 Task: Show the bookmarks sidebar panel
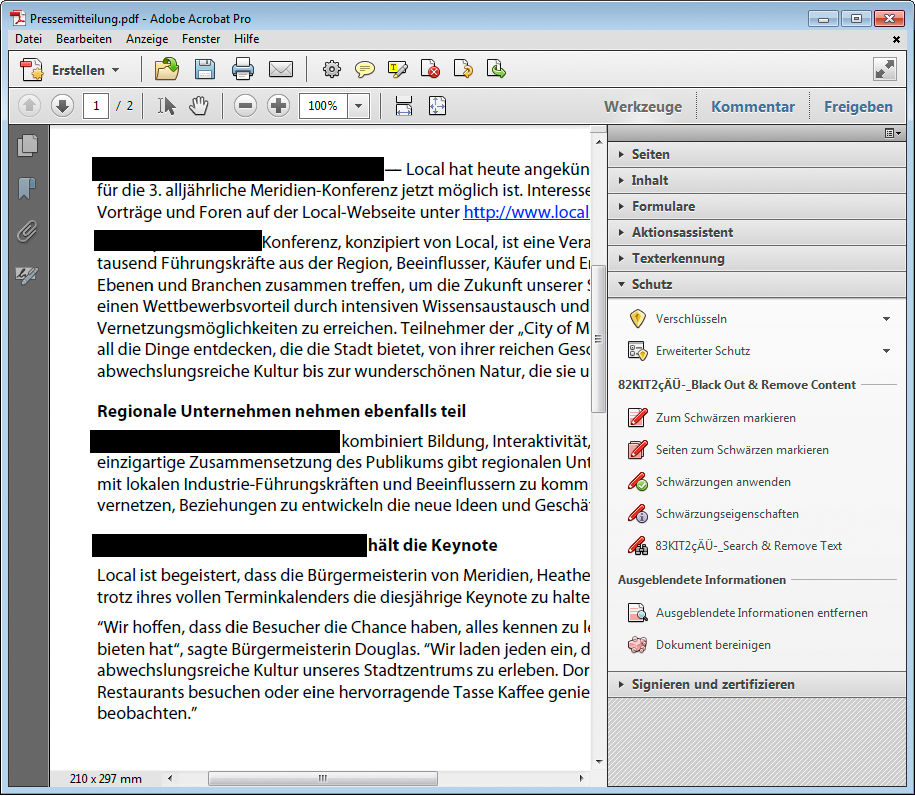(27, 188)
